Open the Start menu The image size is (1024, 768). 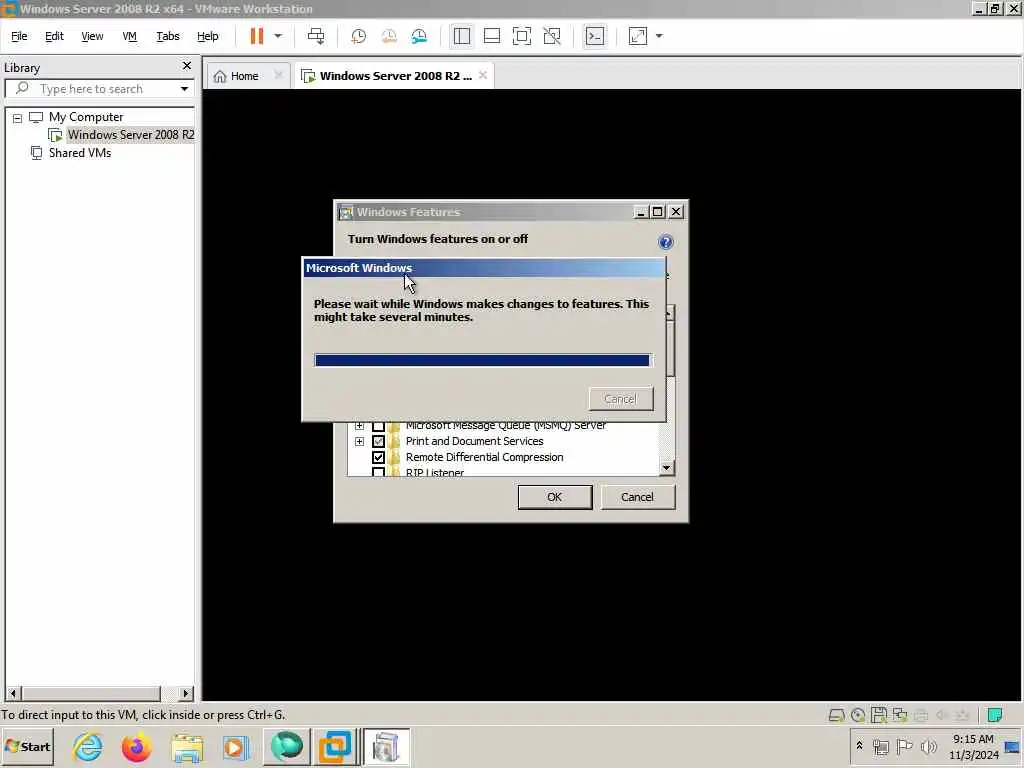(27, 747)
